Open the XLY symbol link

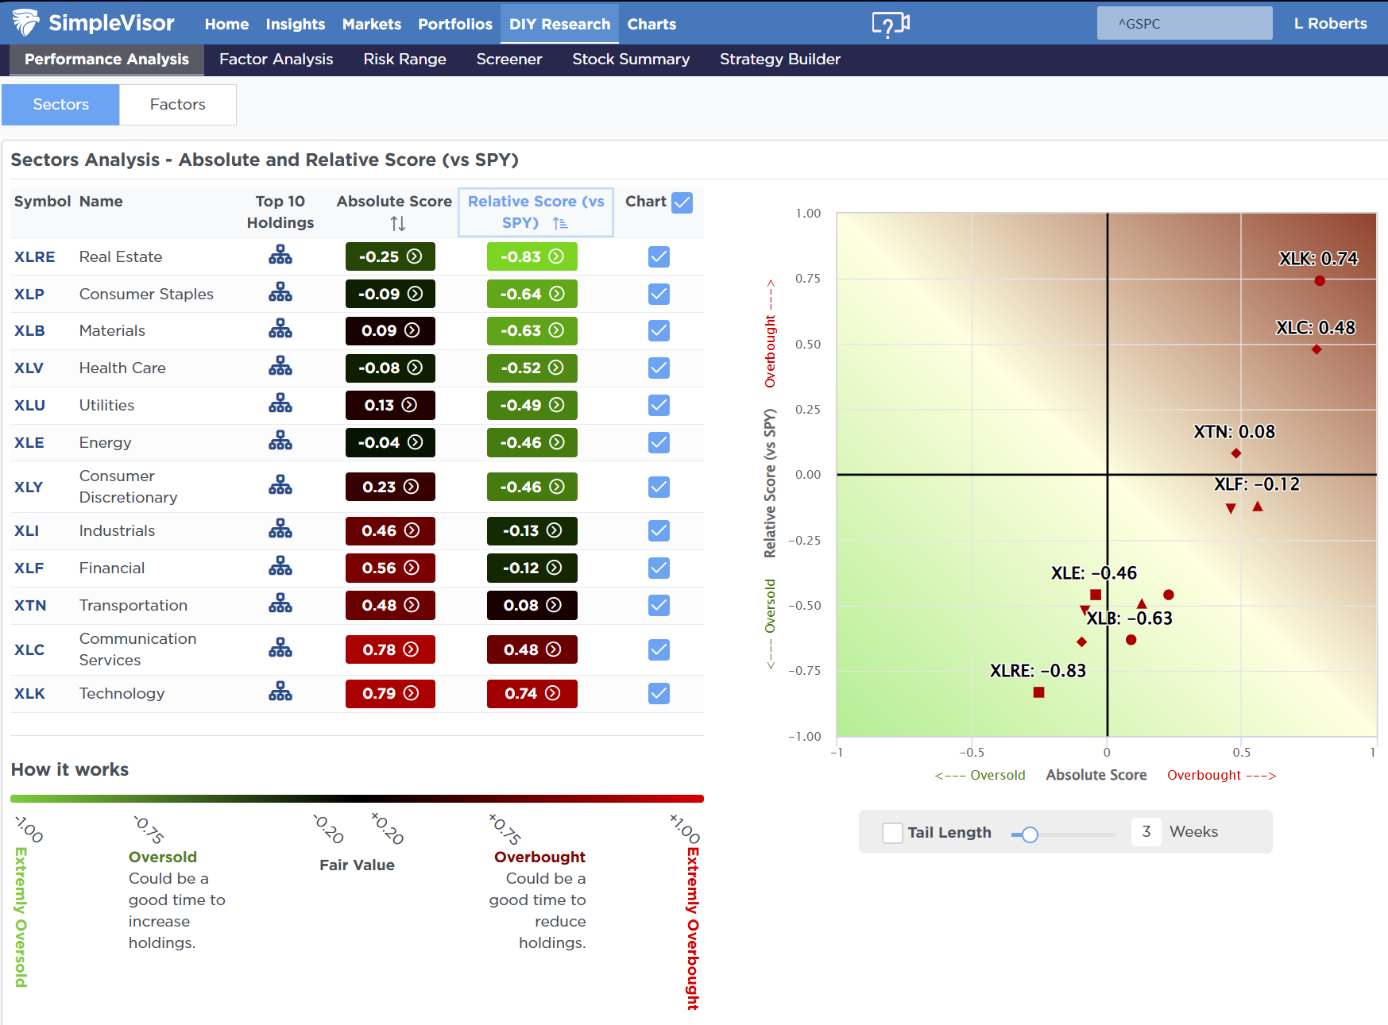click(x=29, y=487)
